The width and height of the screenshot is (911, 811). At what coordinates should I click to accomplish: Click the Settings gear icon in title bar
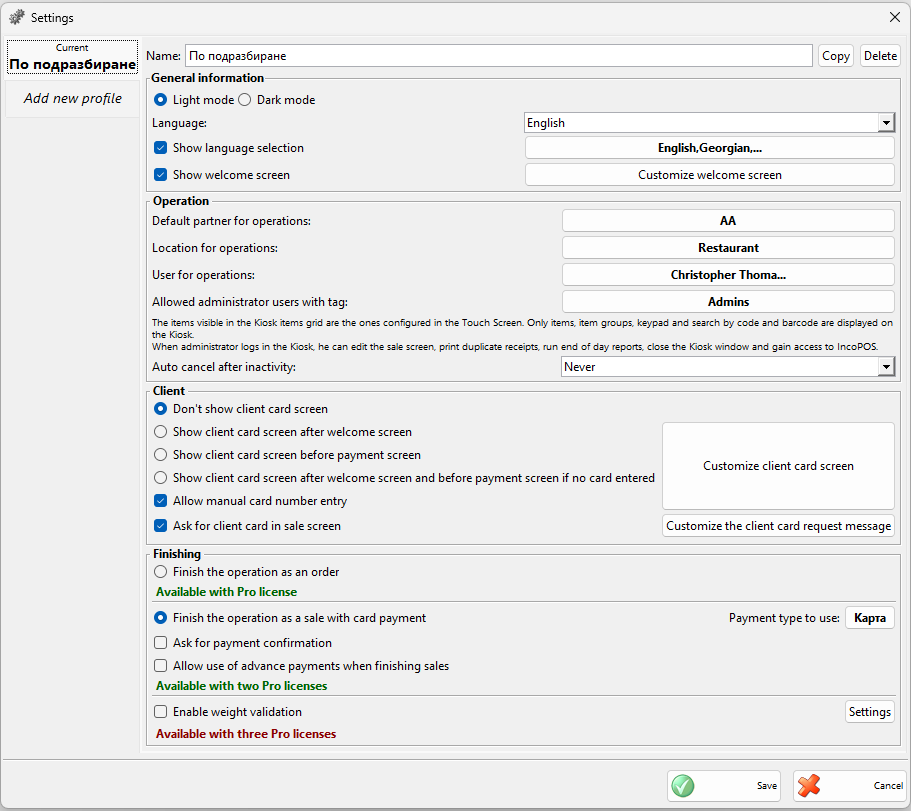pyautogui.click(x=16, y=17)
